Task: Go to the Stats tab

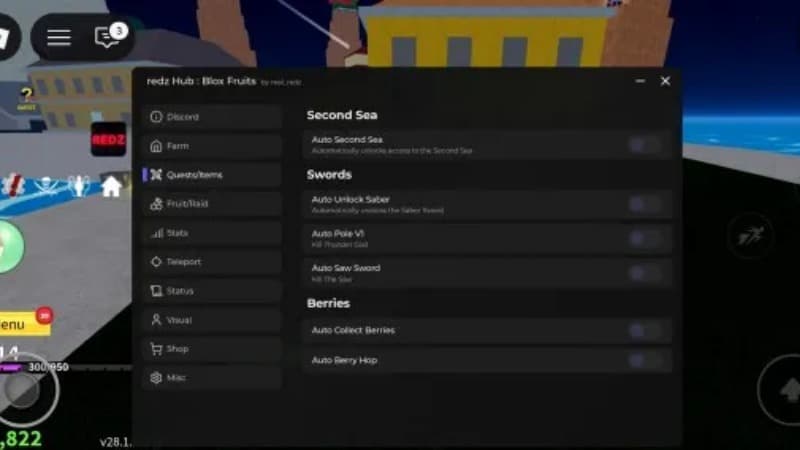Action: tap(212, 233)
